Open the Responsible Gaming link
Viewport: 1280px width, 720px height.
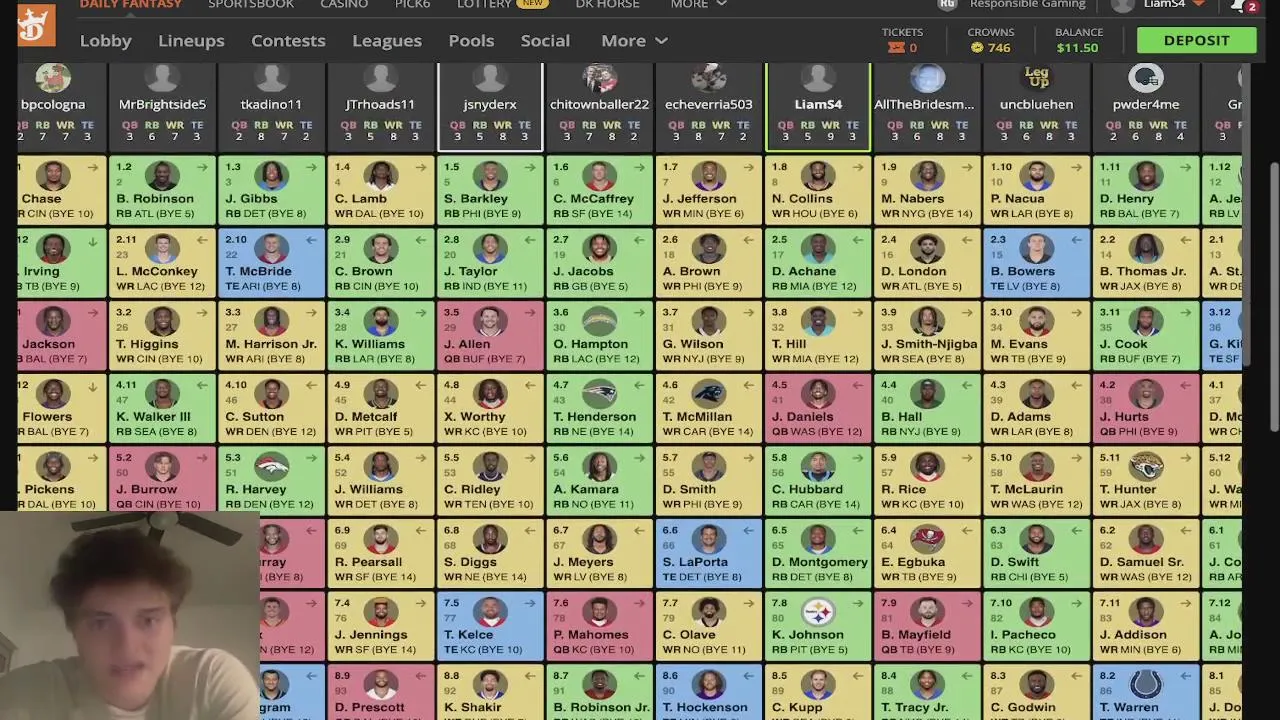[1027, 5]
